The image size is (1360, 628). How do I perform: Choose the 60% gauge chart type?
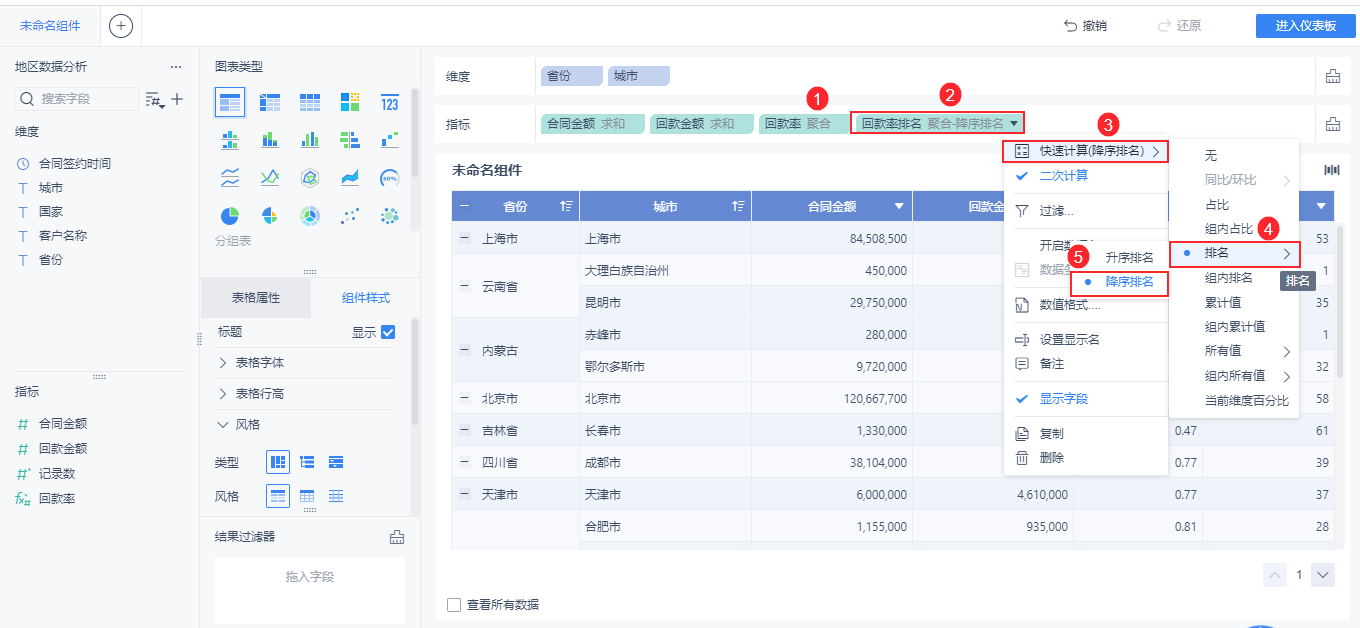tap(389, 176)
